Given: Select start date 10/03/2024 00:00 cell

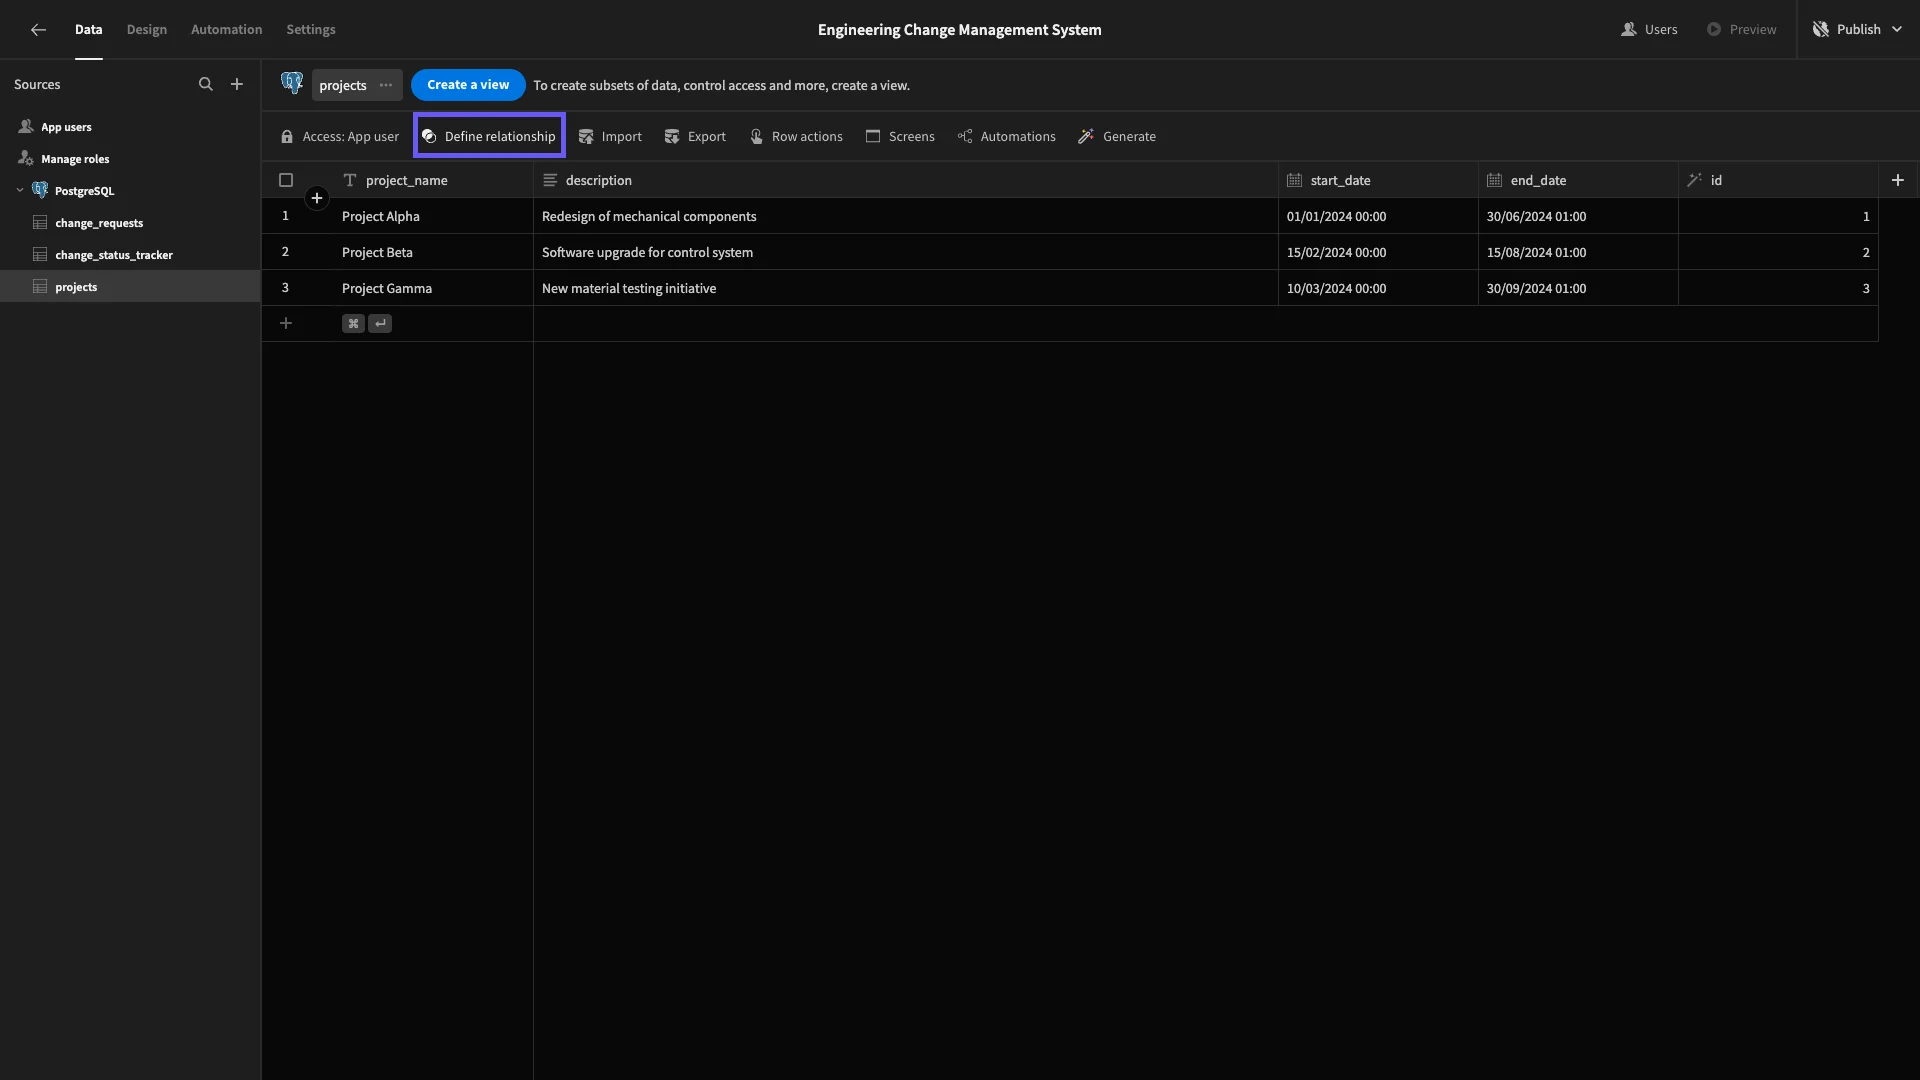Looking at the screenshot, I should pyautogui.click(x=1378, y=288).
